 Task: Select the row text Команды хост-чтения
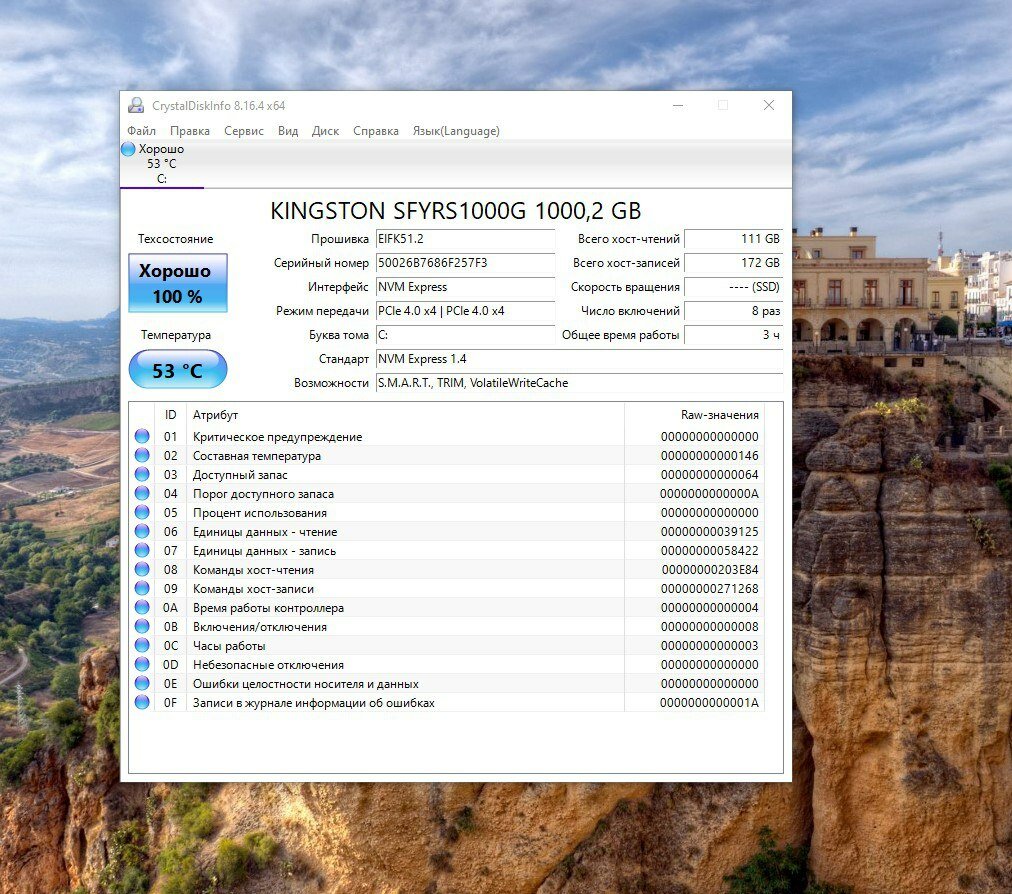253,570
